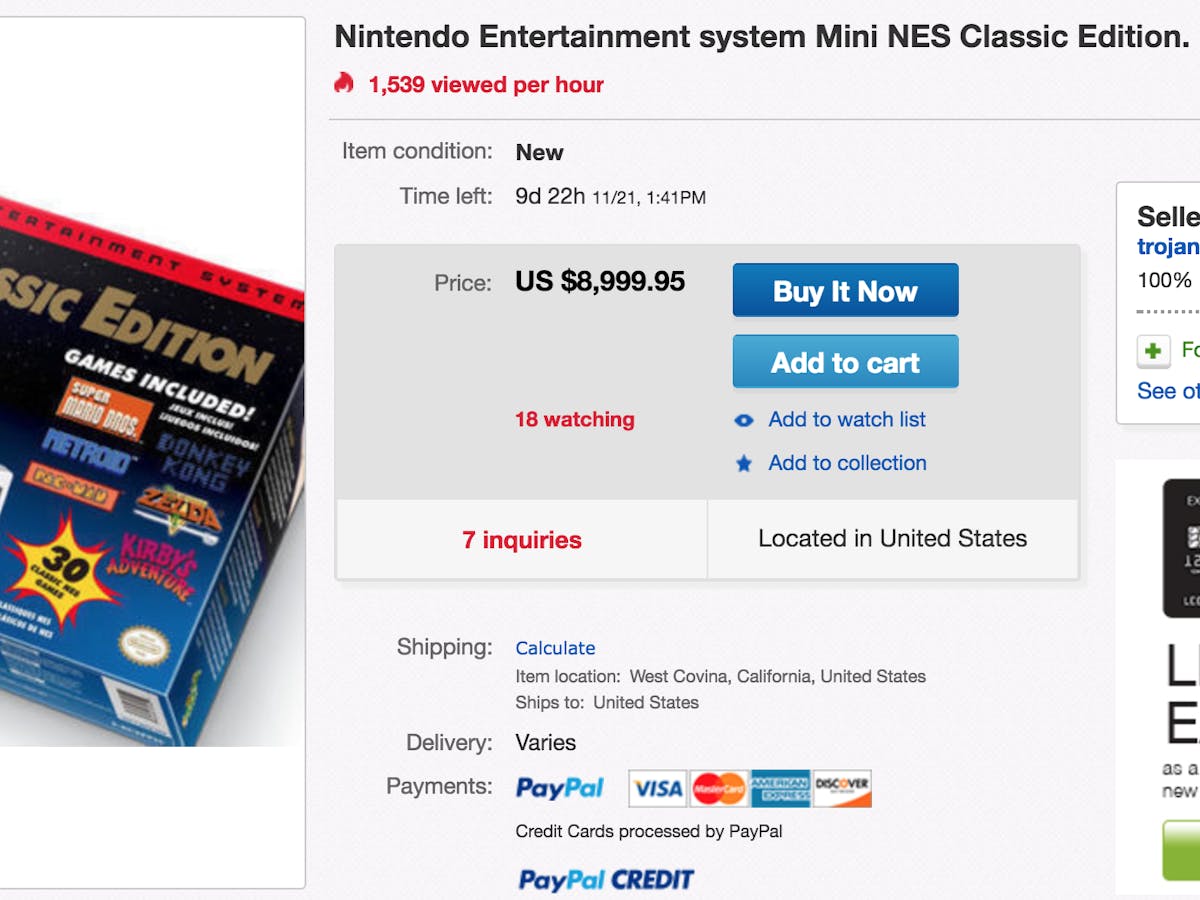The height and width of the screenshot is (900, 1200).
Task: Click the American Express card icon
Action: (780, 789)
